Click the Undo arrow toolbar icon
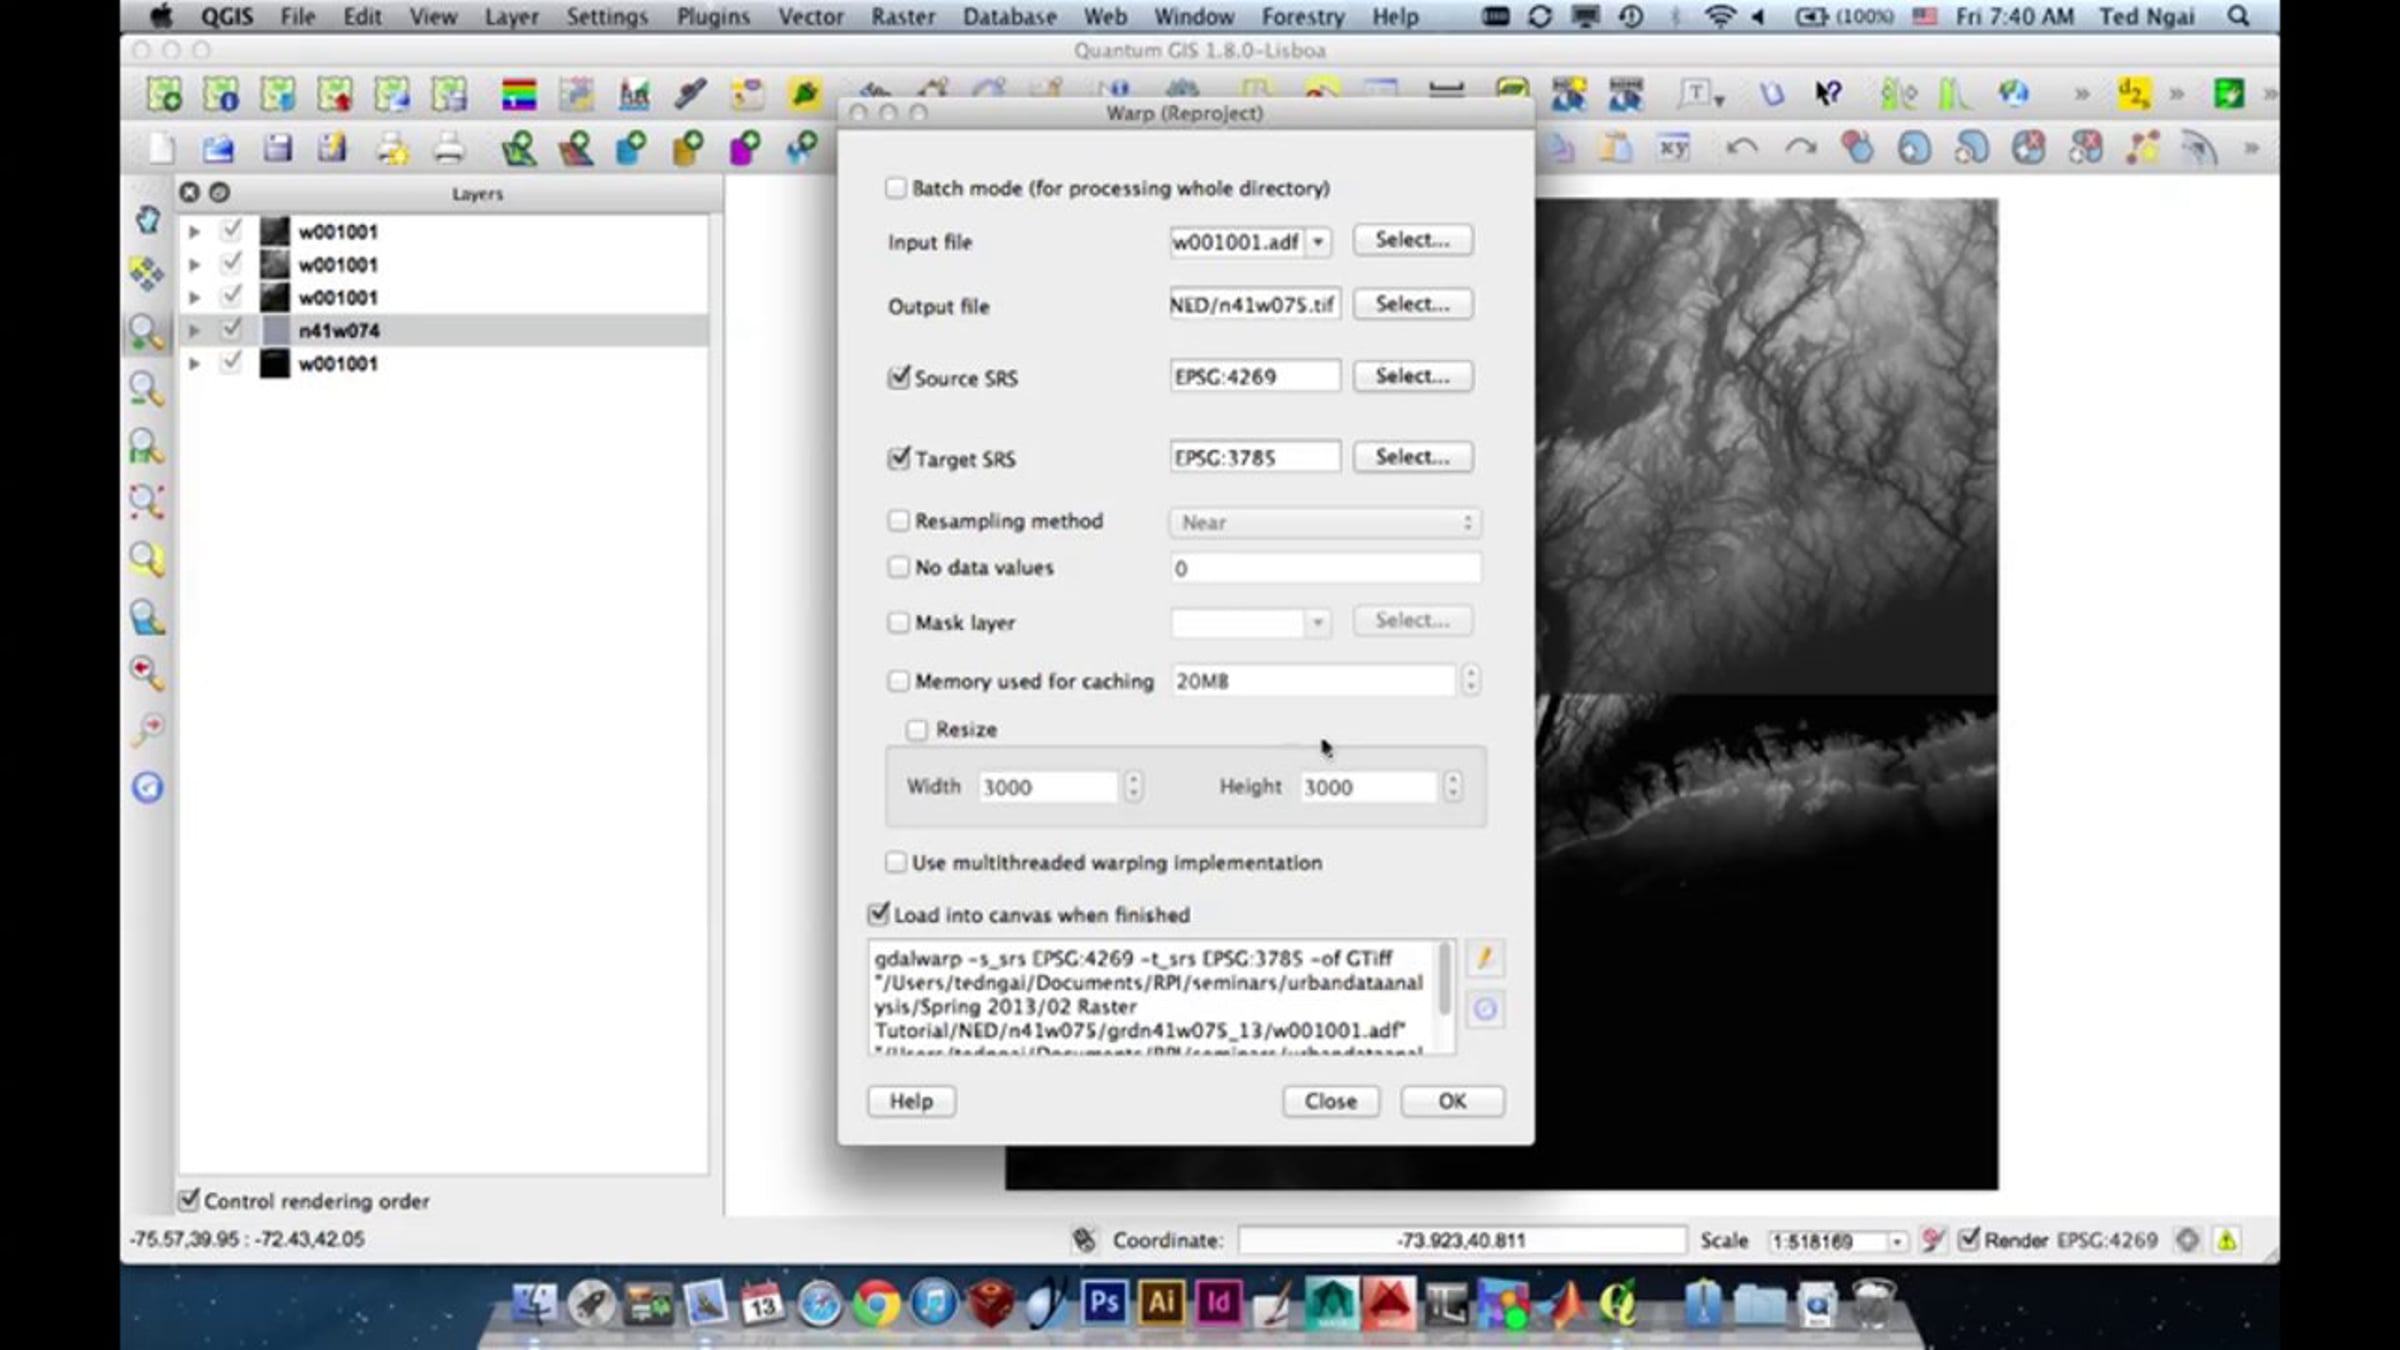Viewport: 2400px width, 1350px height. [x=1741, y=149]
